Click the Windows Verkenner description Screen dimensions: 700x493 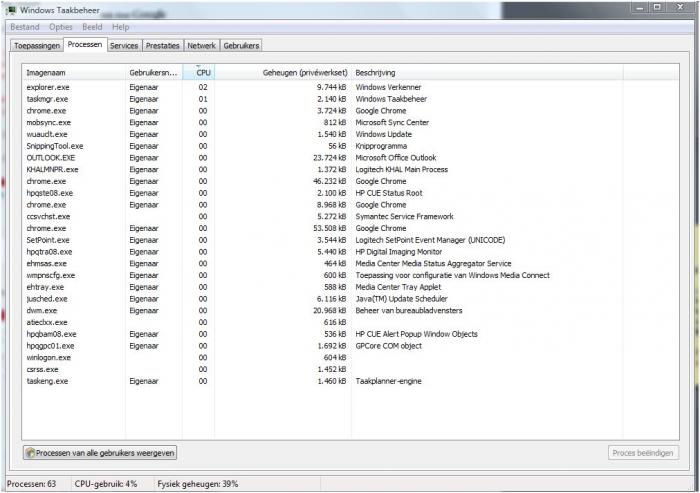[x=388, y=87]
